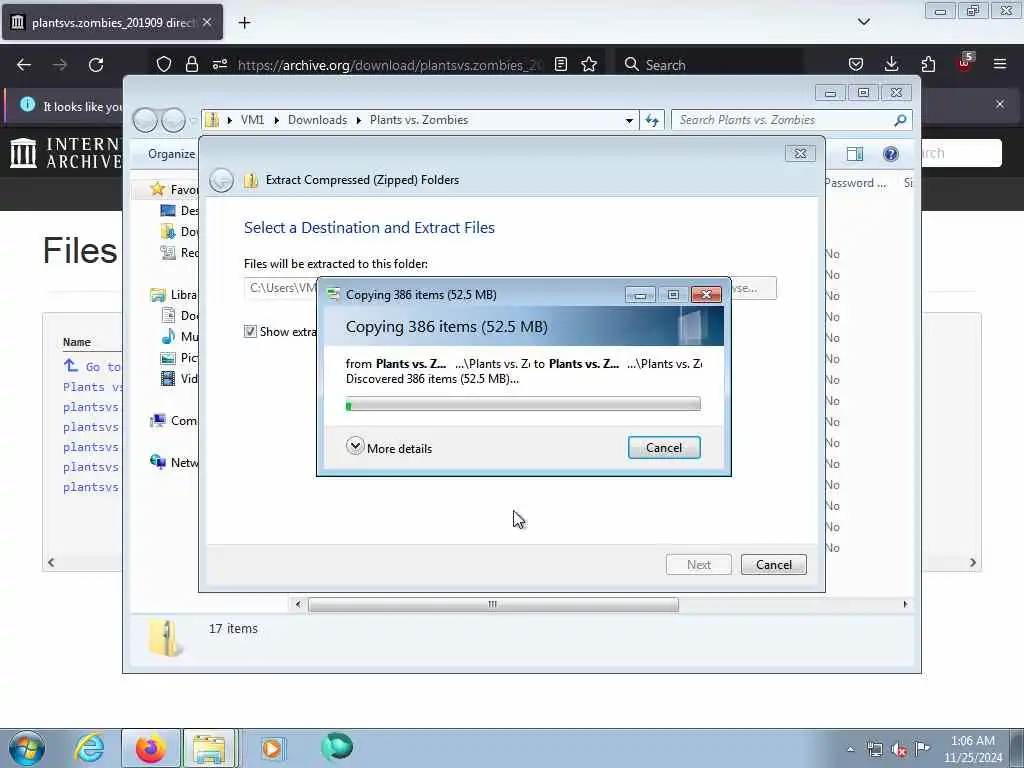Click the Explorer back navigation button
Viewport: 1024px width, 768px height.
click(145, 120)
